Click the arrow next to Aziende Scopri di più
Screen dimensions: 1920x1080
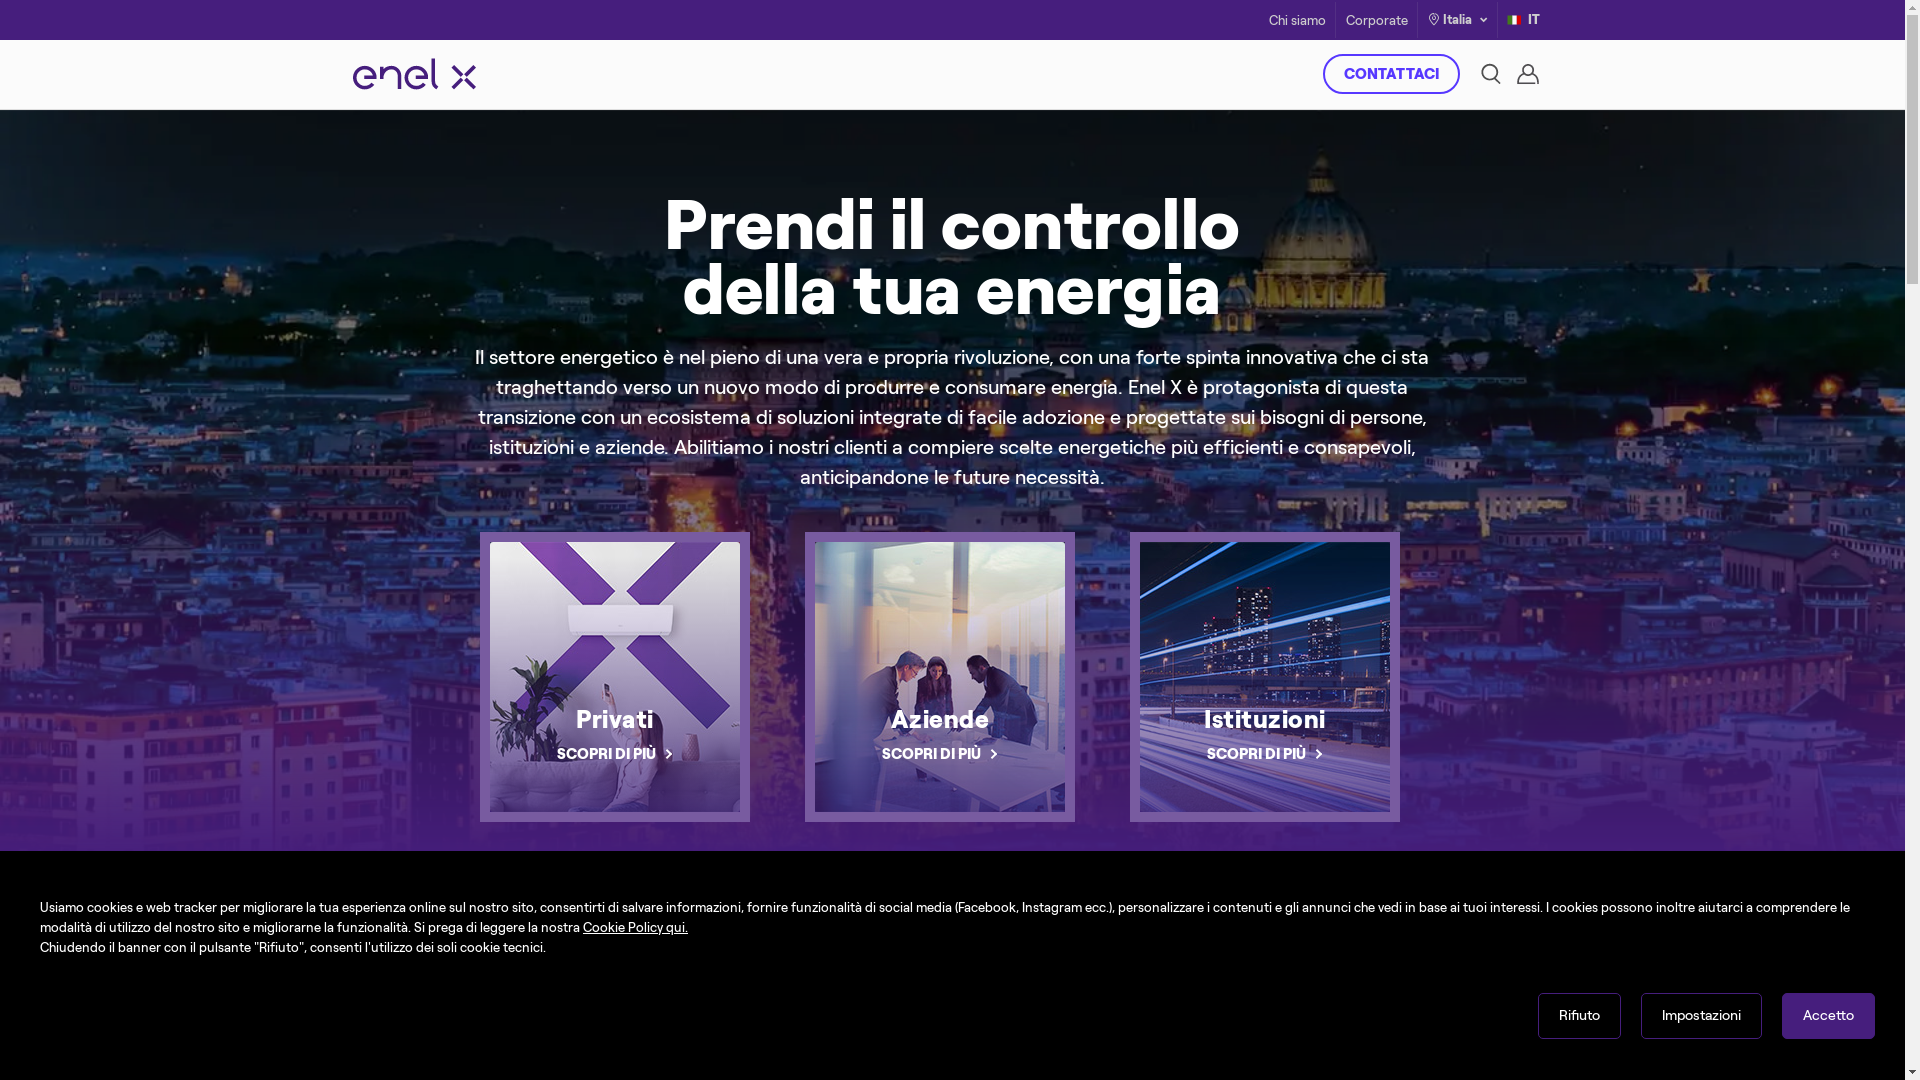click(x=994, y=755)
